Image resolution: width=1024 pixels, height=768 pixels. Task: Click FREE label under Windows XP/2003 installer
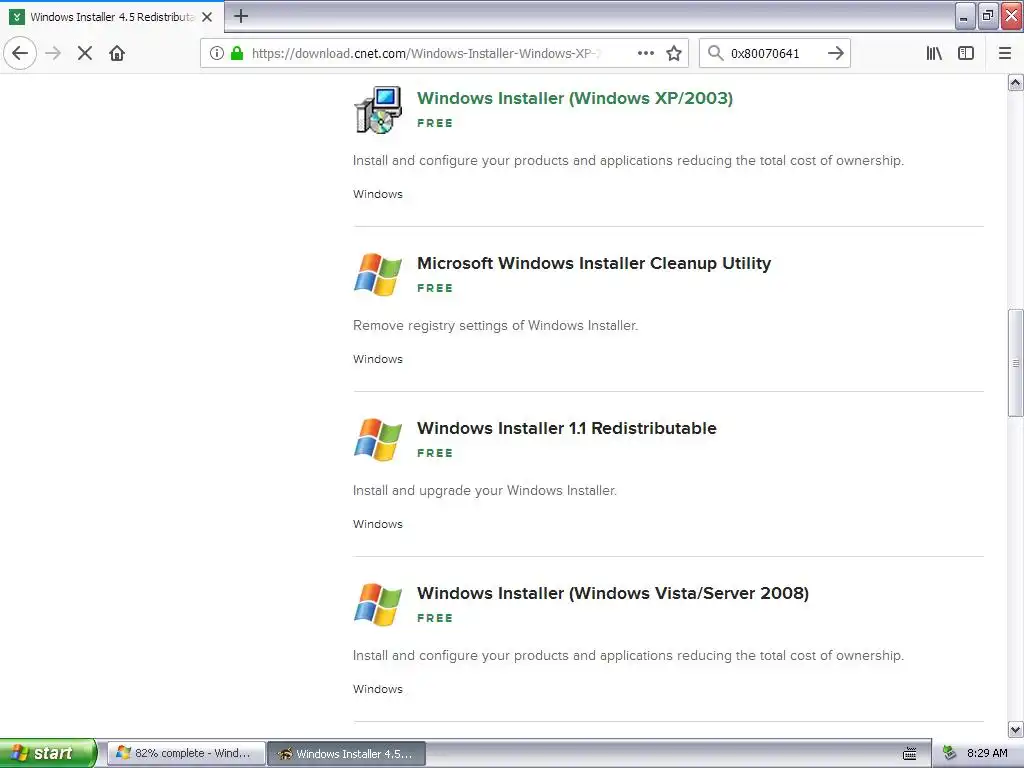435,123
